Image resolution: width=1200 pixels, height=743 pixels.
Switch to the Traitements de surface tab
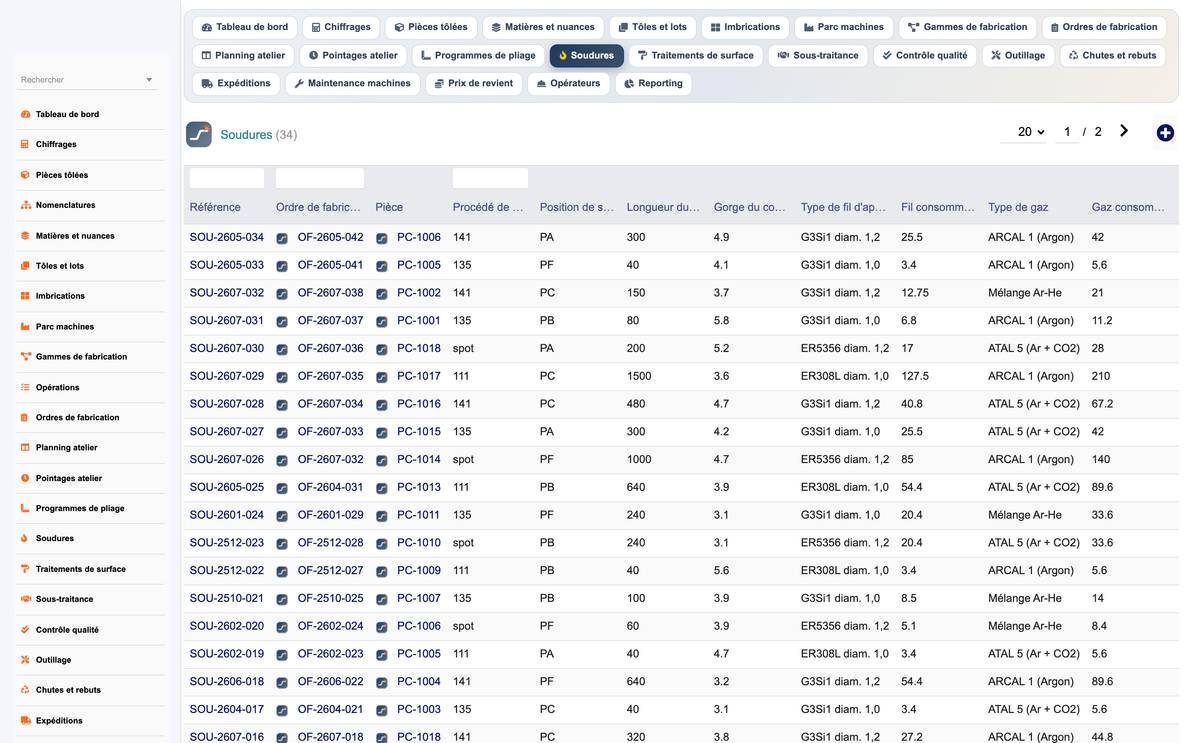[x=695, y=55]
